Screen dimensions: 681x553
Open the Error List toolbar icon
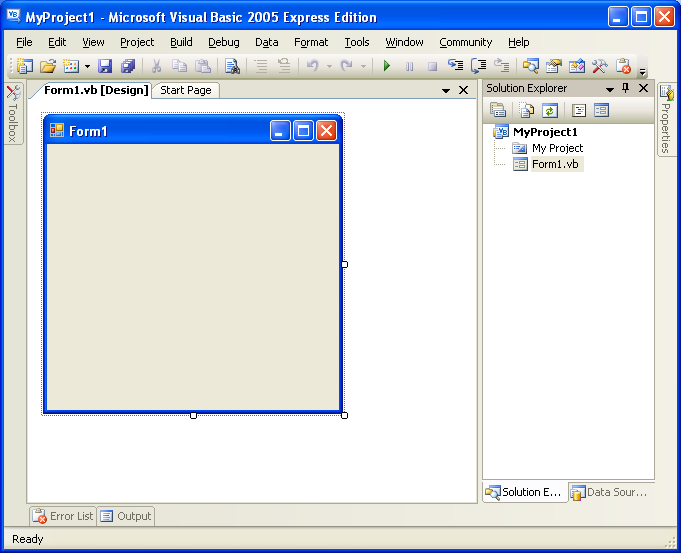coord(623,66)
